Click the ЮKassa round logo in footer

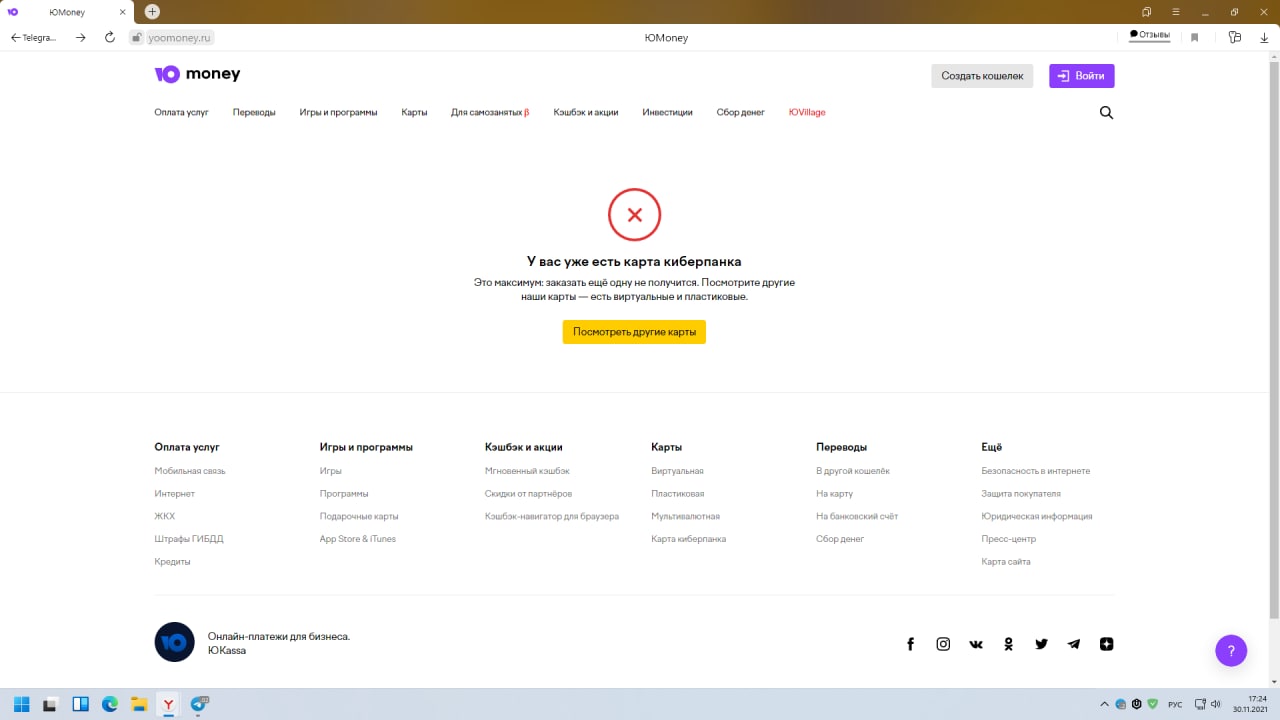tap(174, 642)
